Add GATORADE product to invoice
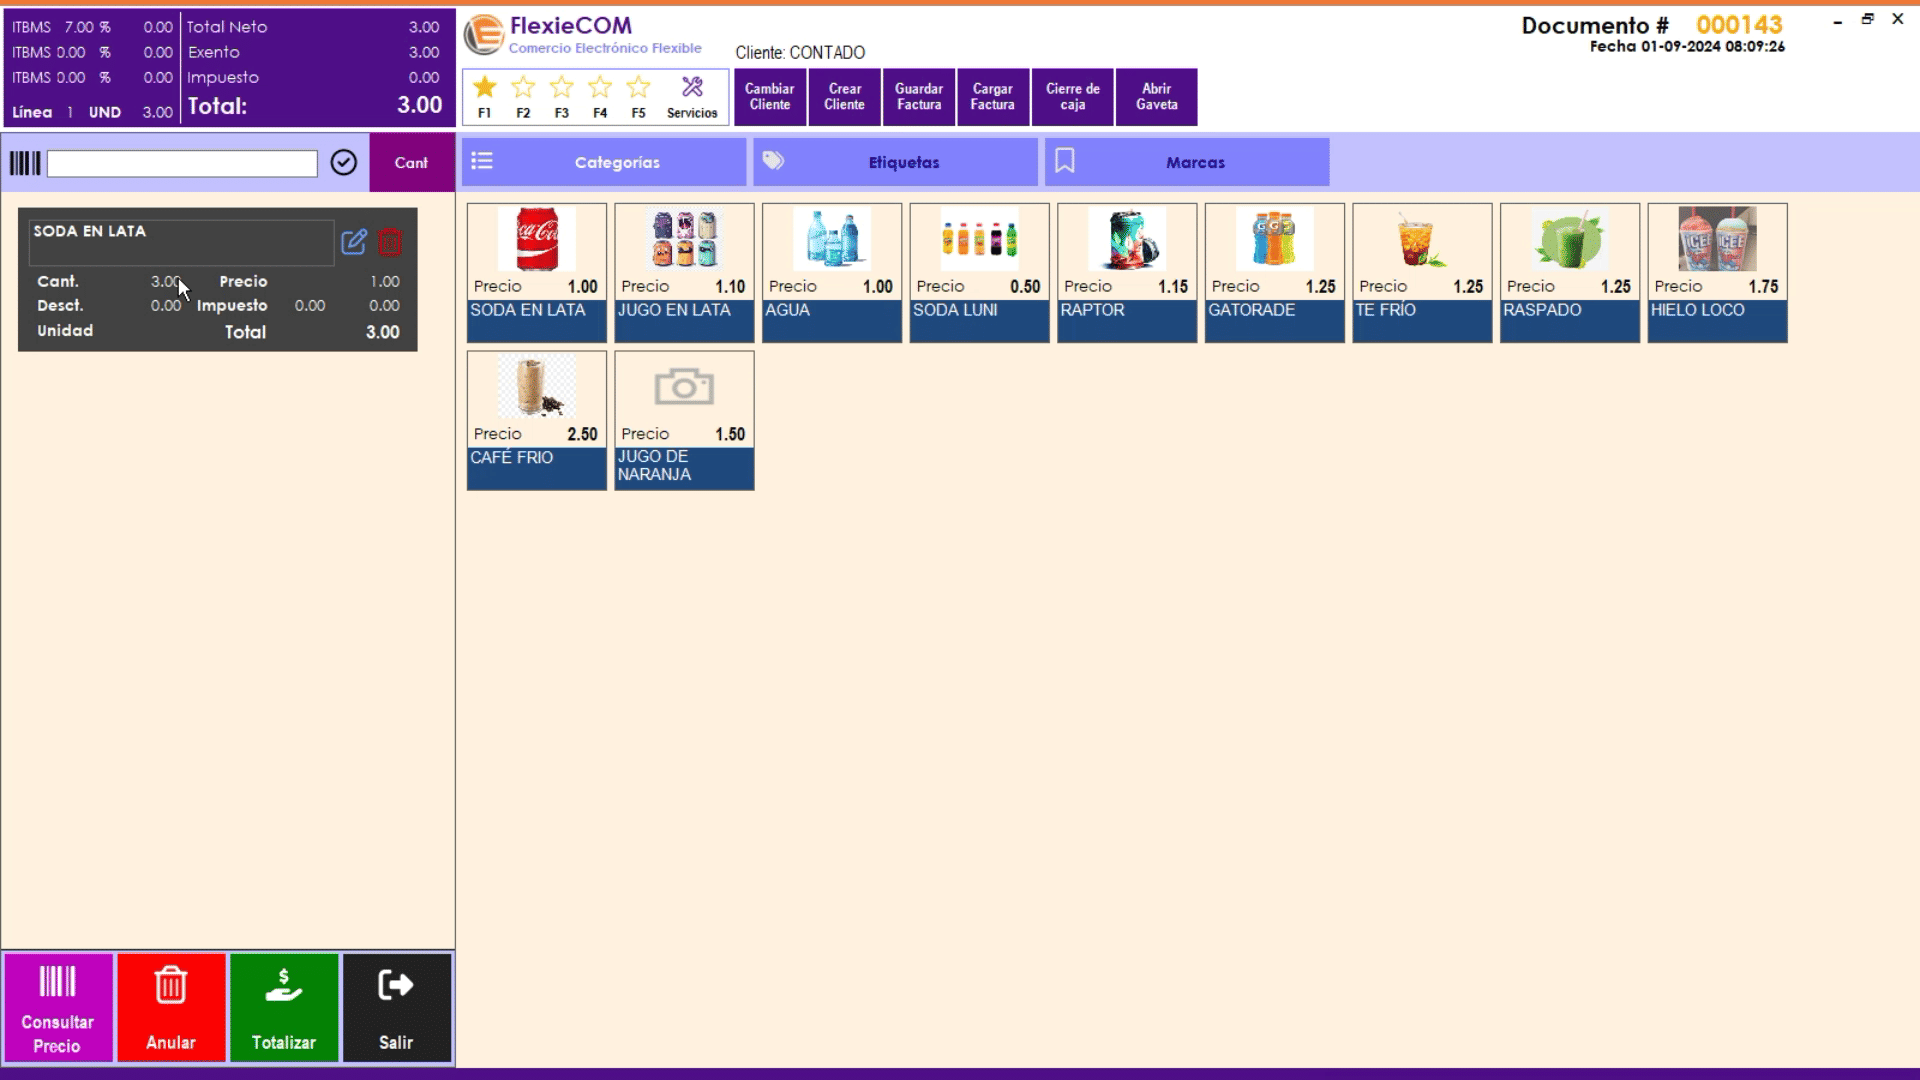The height and width of the screenshot is (1080, 1920). point(1274,272)
